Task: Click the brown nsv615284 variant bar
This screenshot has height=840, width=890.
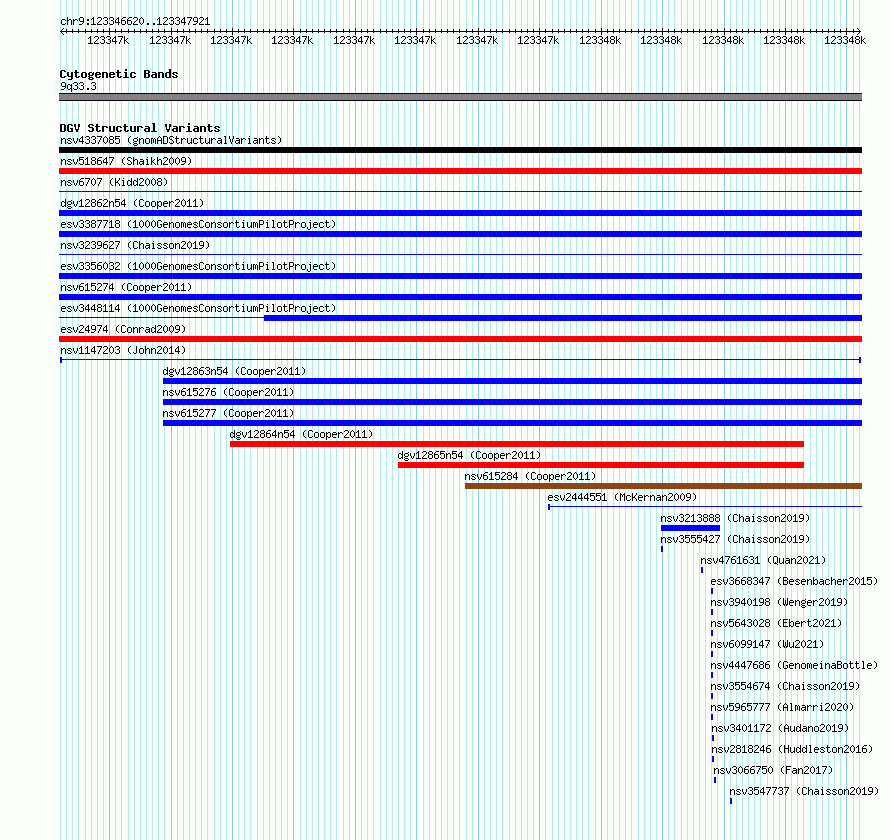Action: pos(664,486)
